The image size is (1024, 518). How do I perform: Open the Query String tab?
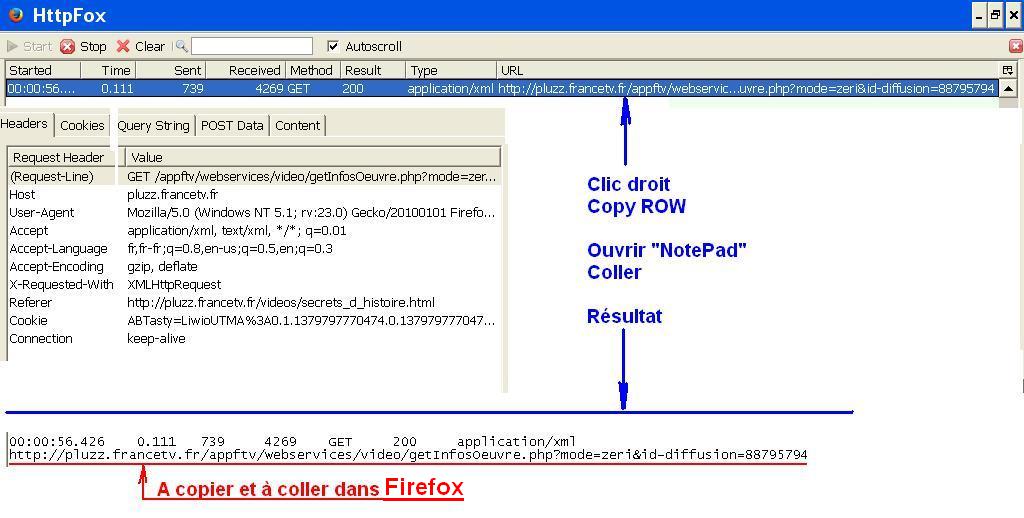coord(153,125)
